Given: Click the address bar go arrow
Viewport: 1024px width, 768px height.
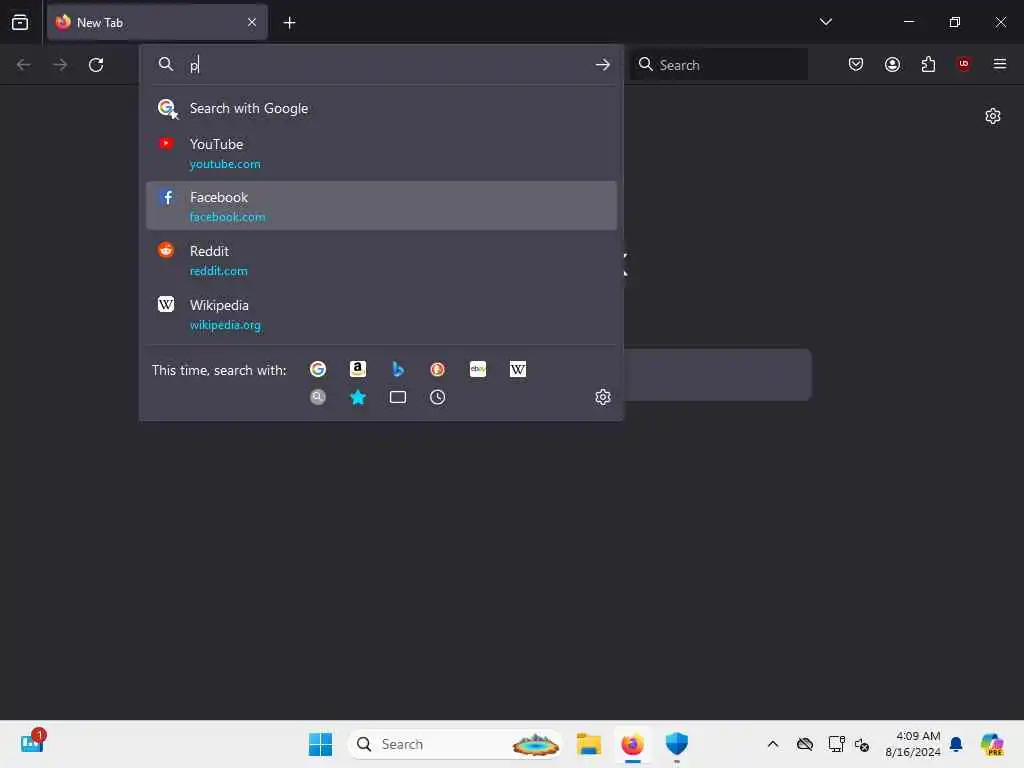Looking at the screenshot, I should [x=603, y=65].
